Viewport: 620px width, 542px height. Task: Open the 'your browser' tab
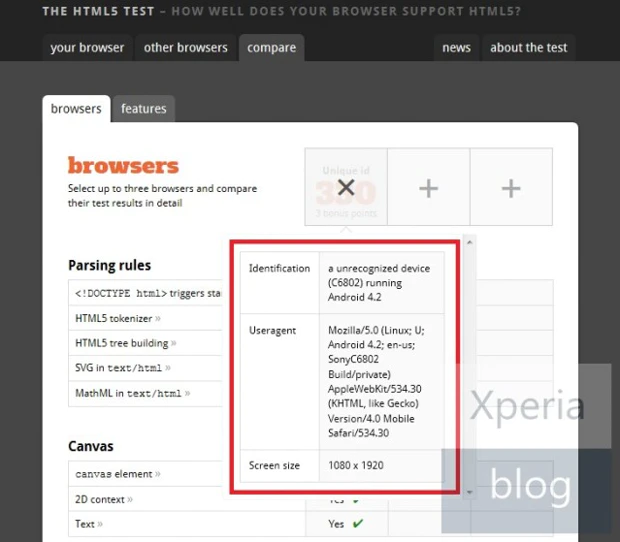88,47
